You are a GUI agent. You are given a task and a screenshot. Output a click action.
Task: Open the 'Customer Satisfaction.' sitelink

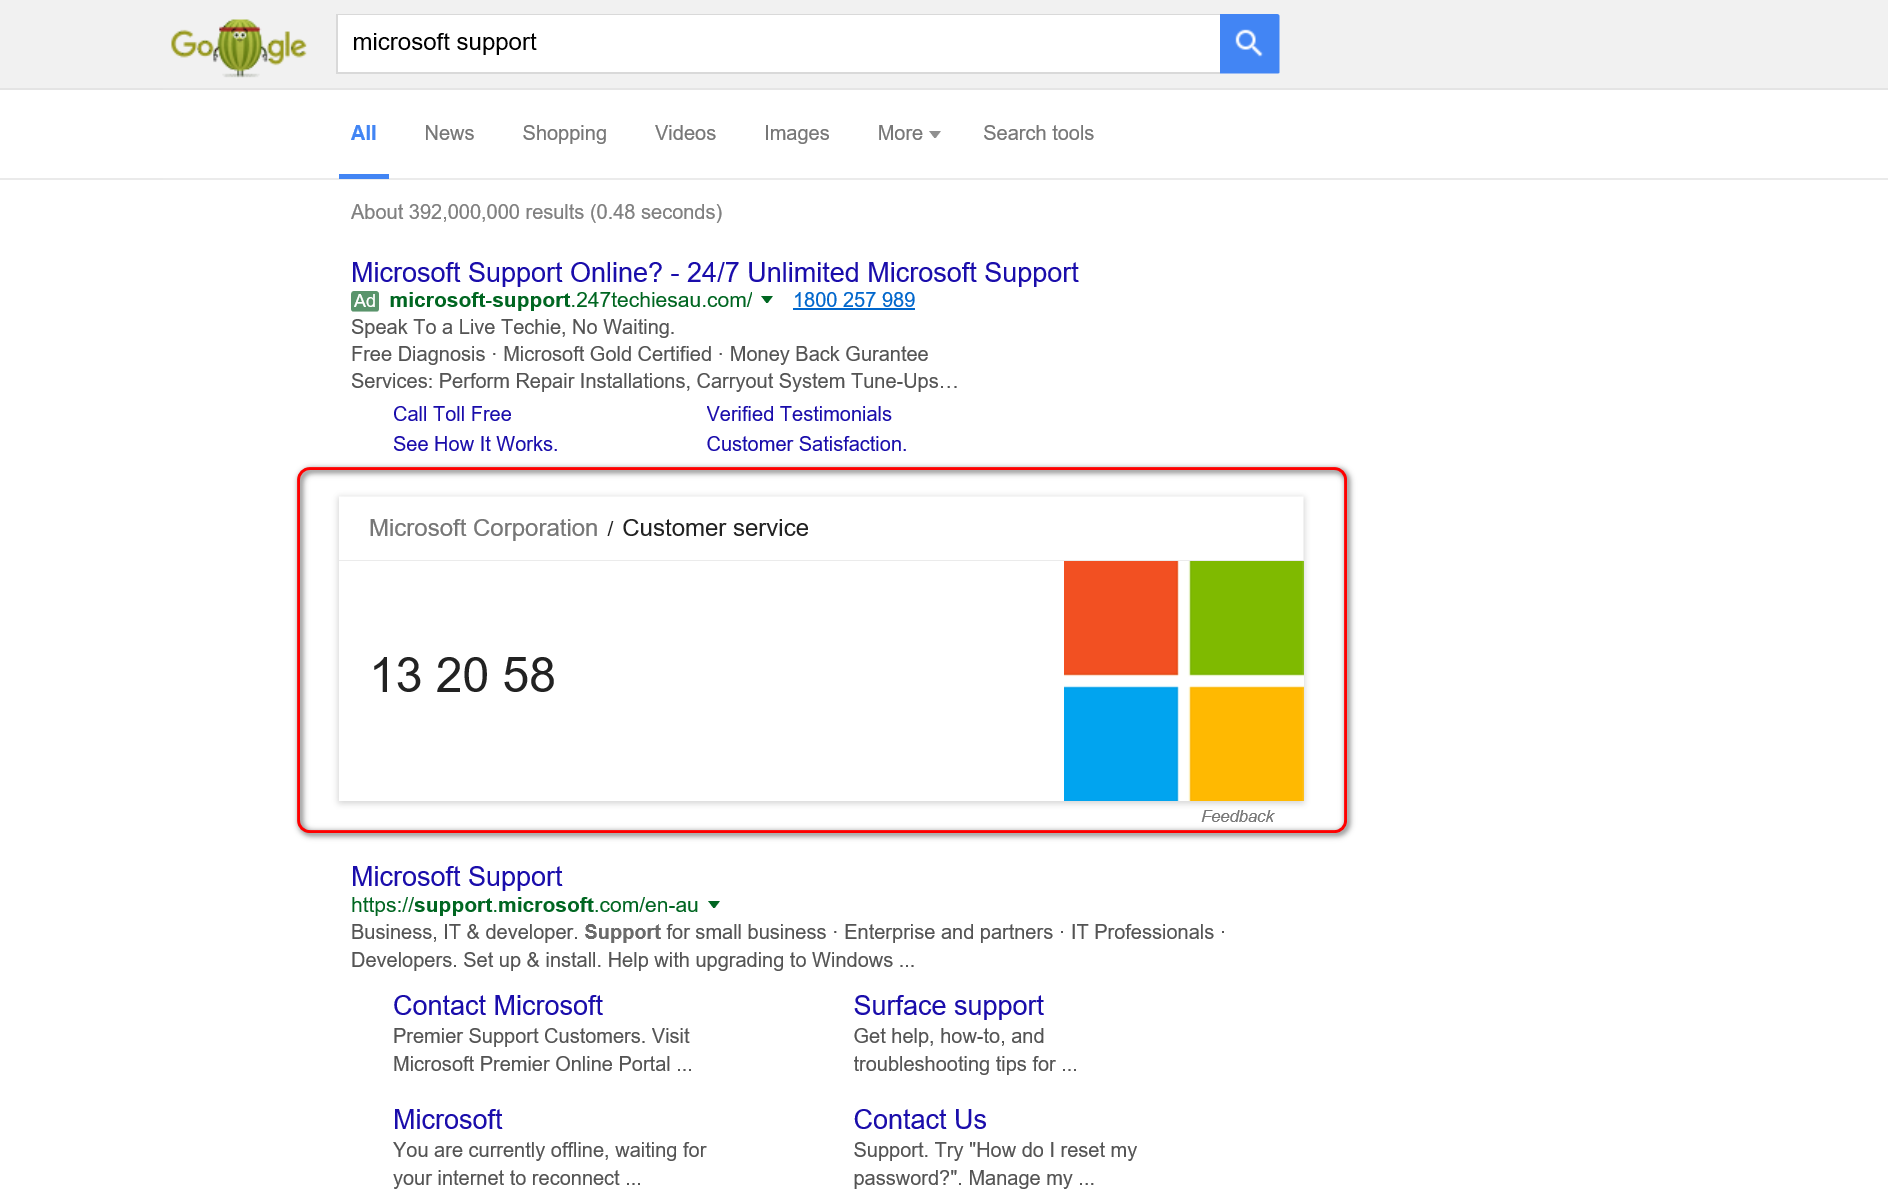(806, 444)
